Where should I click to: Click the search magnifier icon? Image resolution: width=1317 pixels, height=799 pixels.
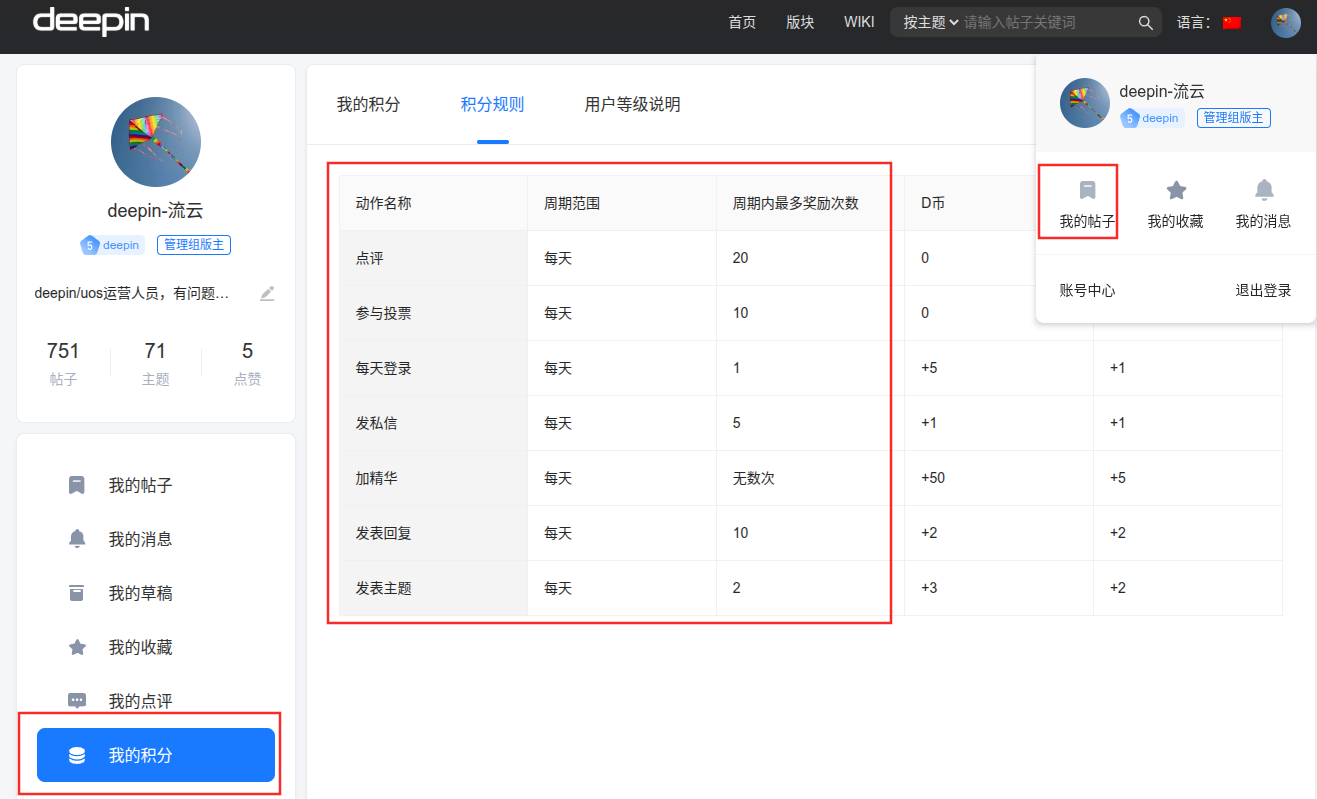click(x=1146, y=23)
